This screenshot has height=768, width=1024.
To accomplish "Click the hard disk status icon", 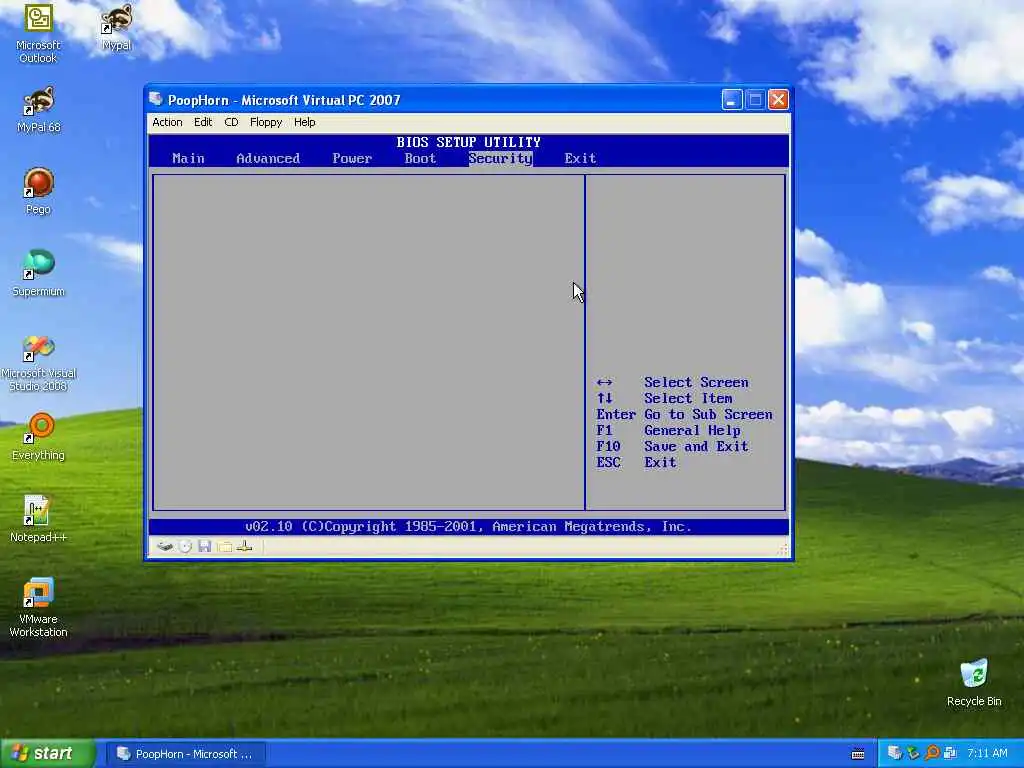I will [x=165, y=546].
